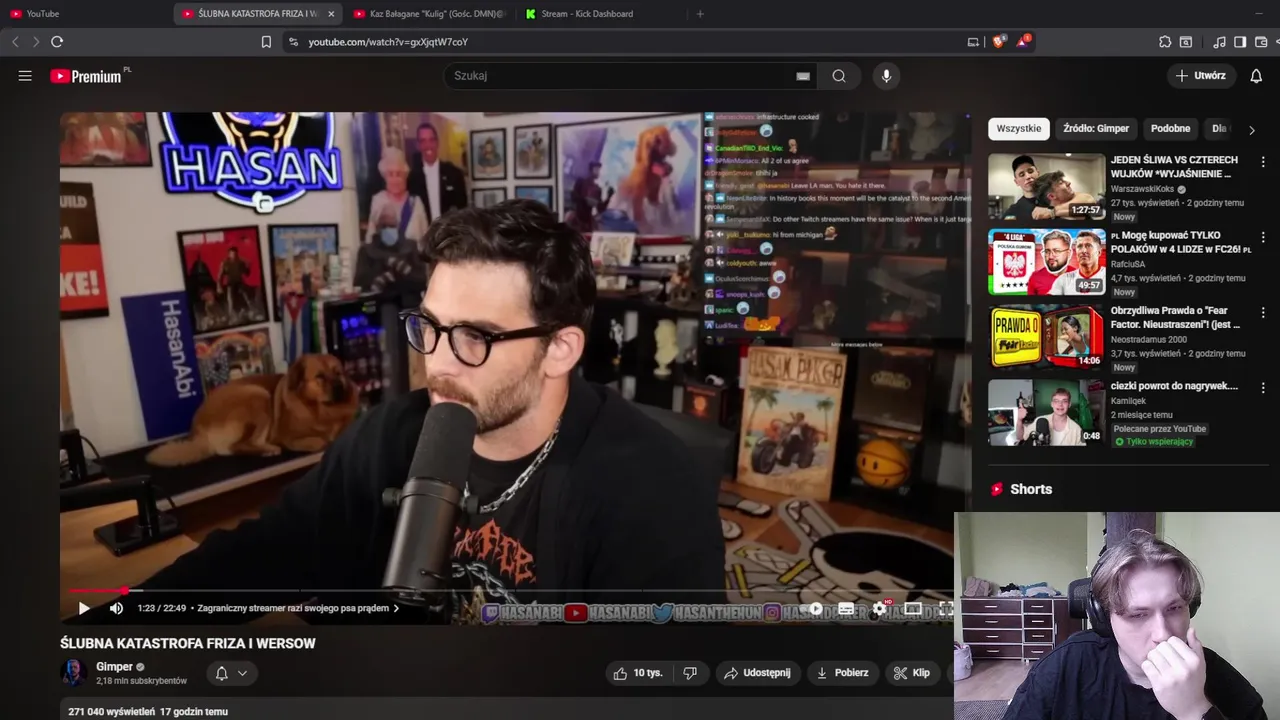The image size is (1280, 720).
Task: Open browser media control music note
Action: click(x=1219, y=42)
